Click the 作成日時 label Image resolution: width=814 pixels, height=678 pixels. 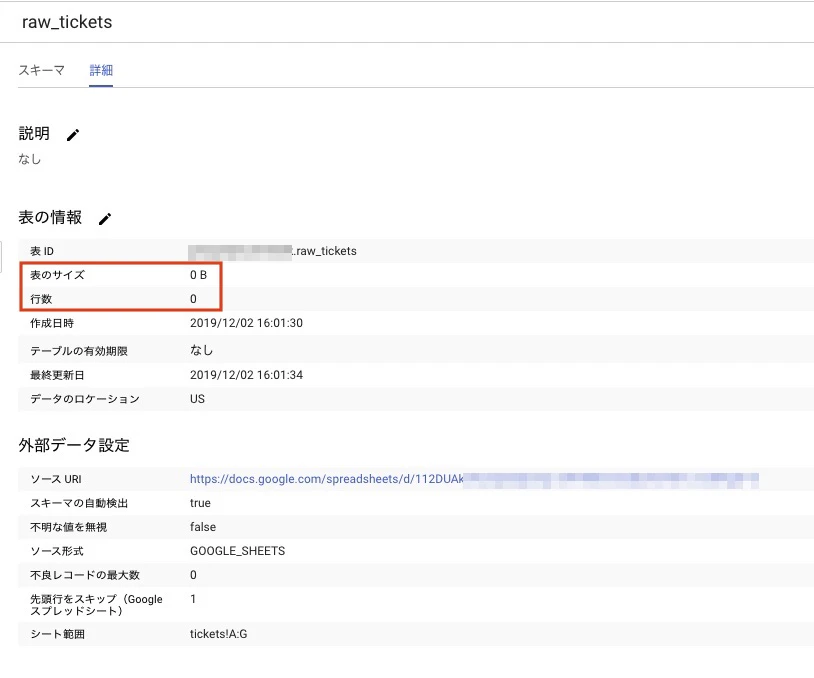point(52,323)
